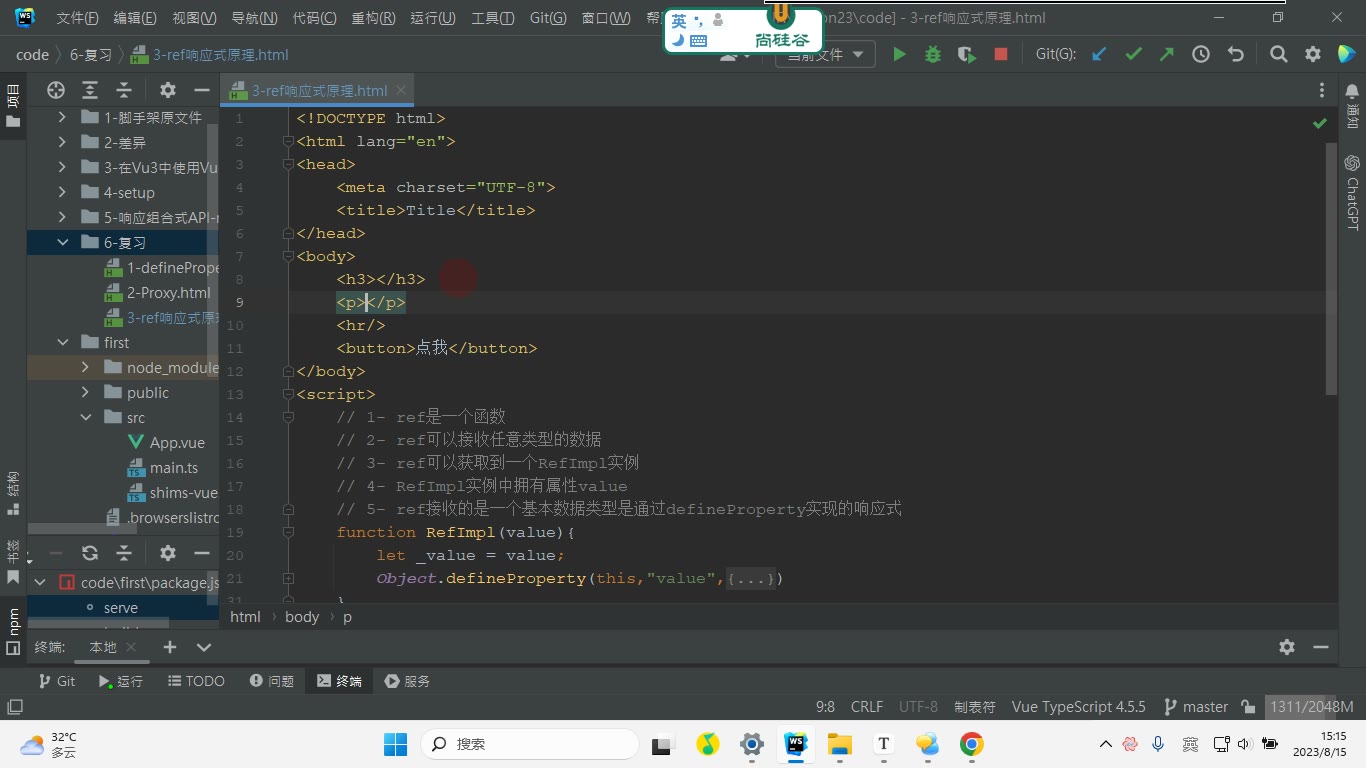
Task: Expand the 4-setup folder
Action: pyautogui.click(x=63, y=193)
